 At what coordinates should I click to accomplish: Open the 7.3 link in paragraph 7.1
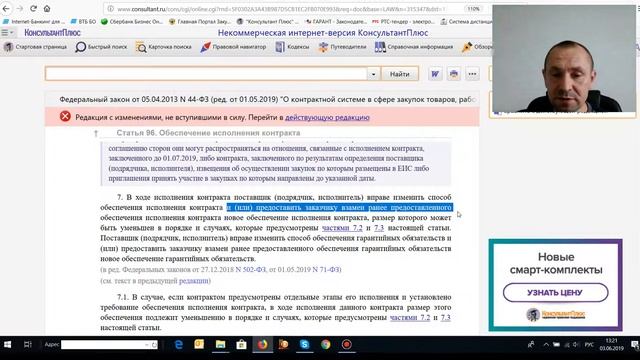(446, 317)
